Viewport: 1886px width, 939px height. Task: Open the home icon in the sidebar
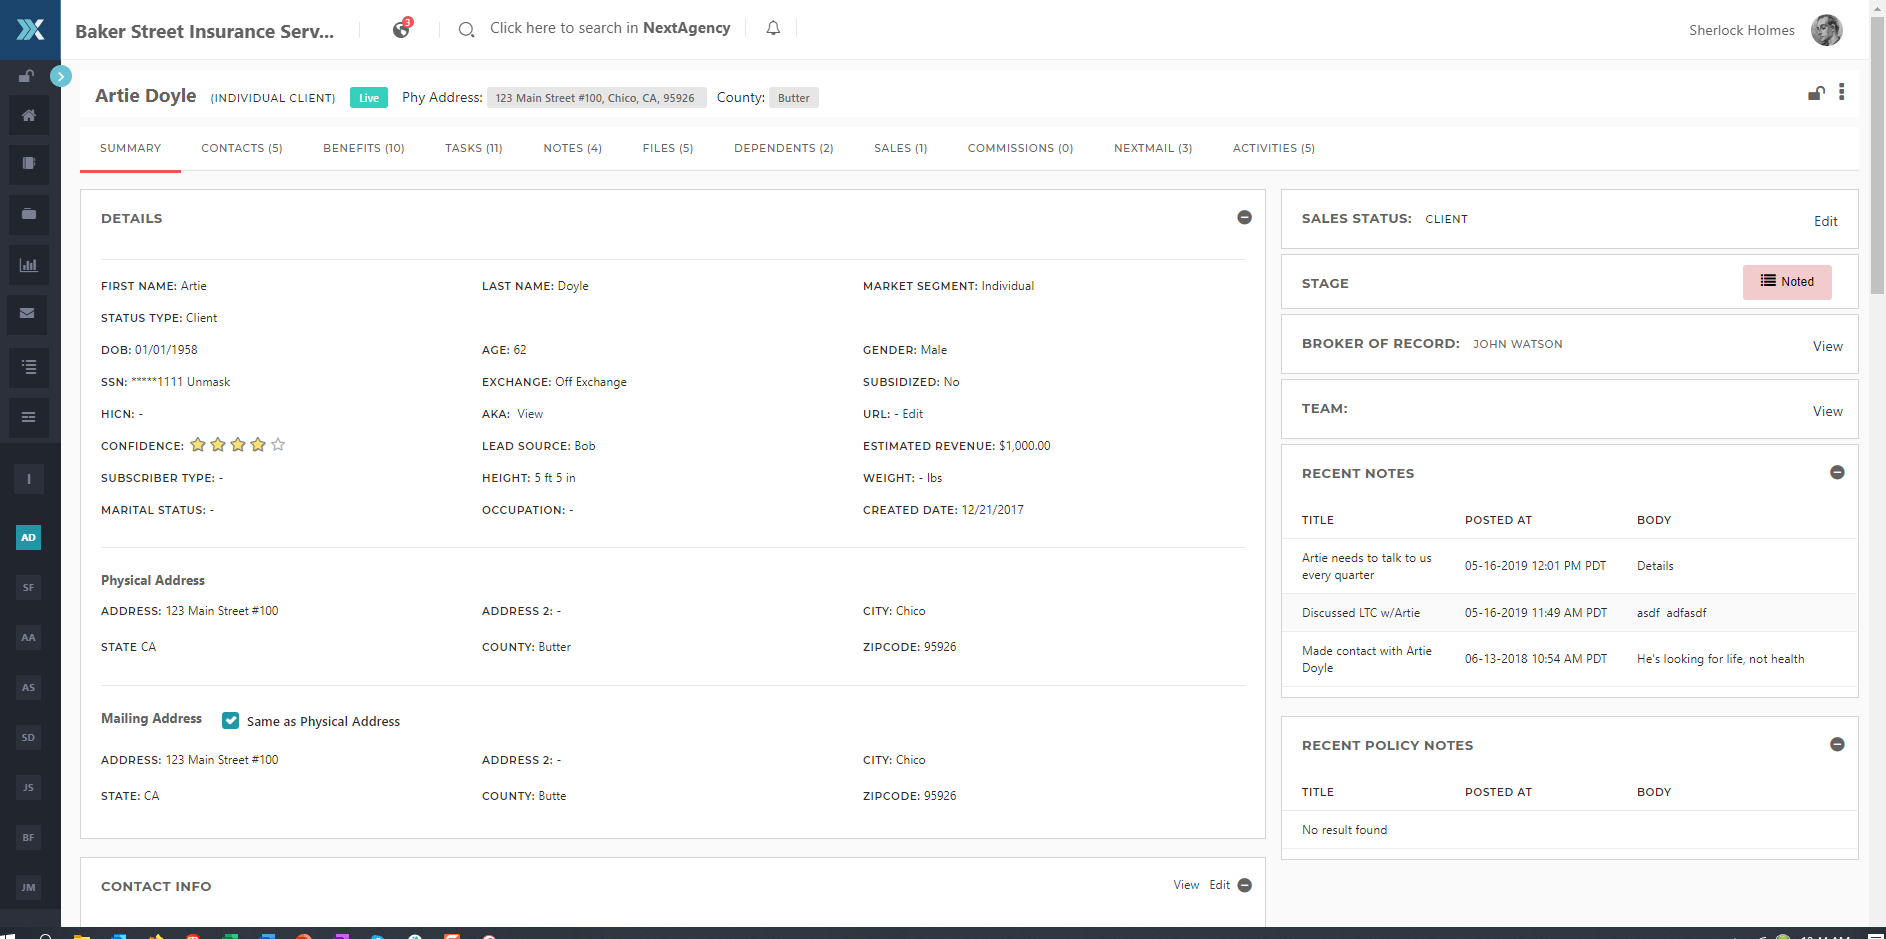[29, 115]
